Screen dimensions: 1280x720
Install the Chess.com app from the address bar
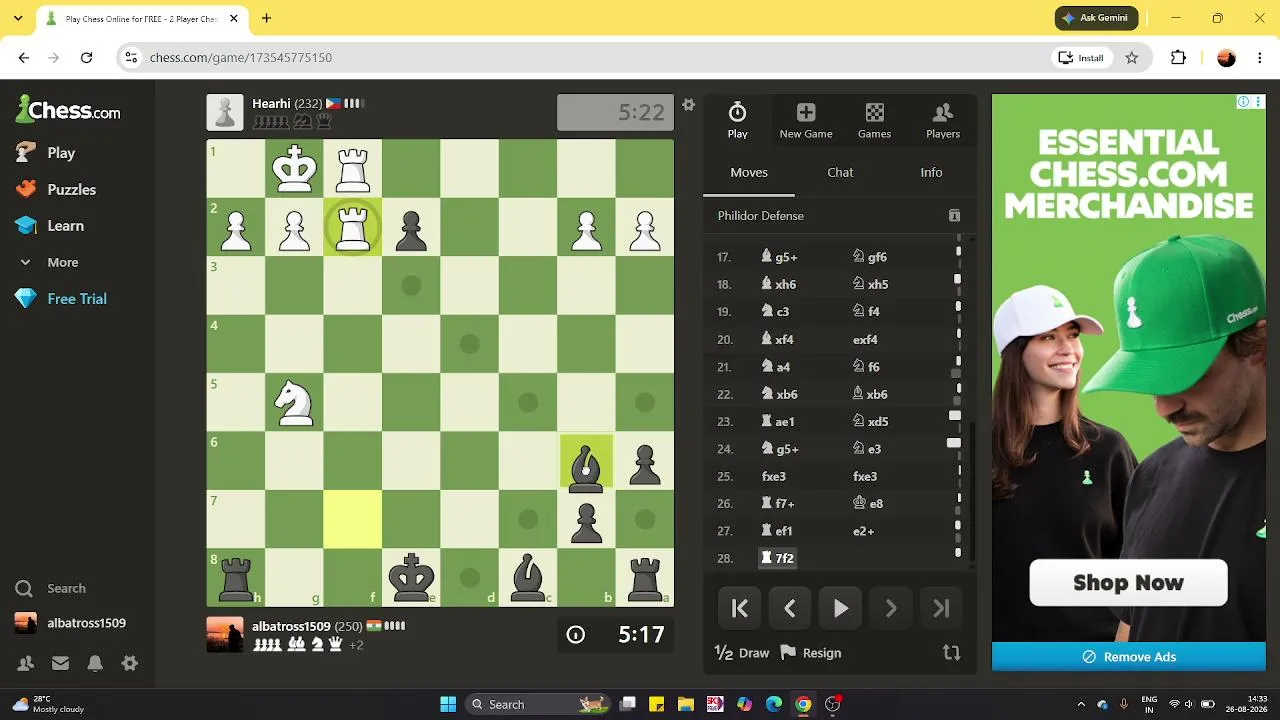1081,58
